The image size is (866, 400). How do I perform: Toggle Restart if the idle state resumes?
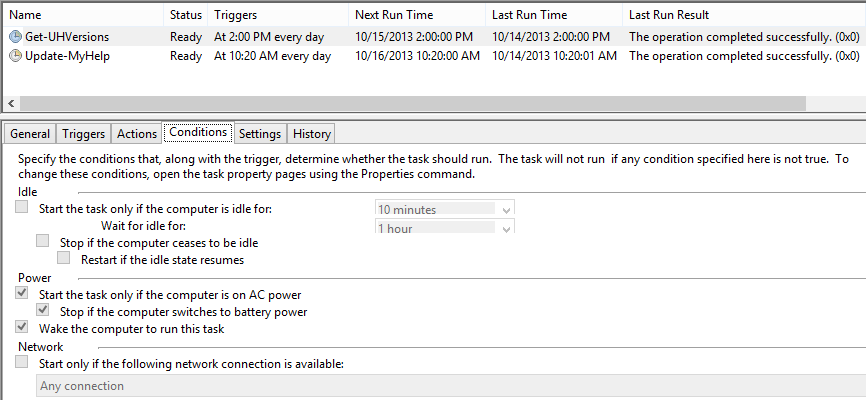click(x=64, y=257)
